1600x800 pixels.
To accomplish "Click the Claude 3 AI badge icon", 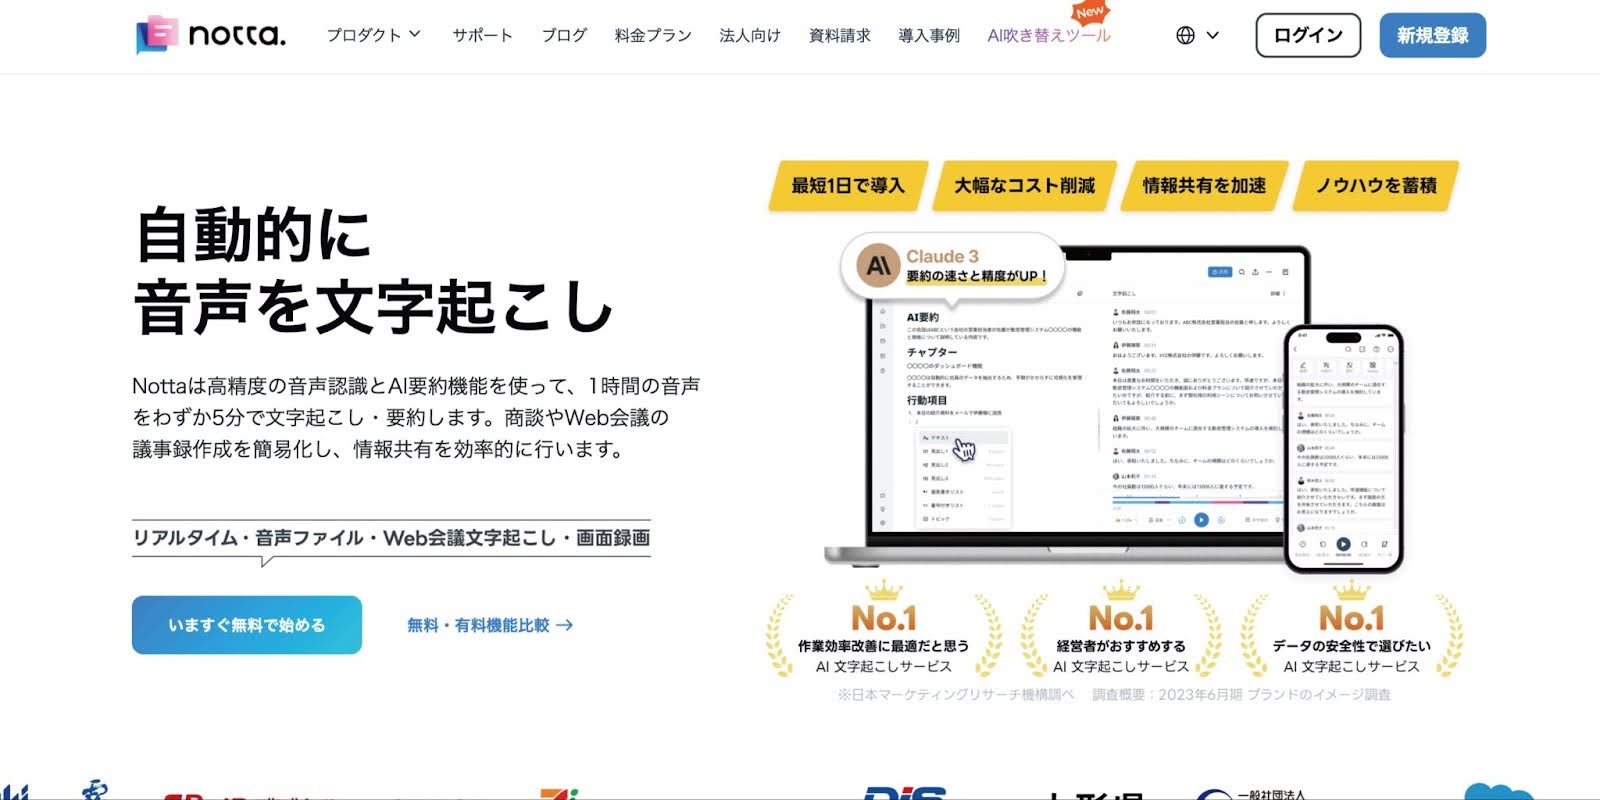I will [x=878, y=266].
